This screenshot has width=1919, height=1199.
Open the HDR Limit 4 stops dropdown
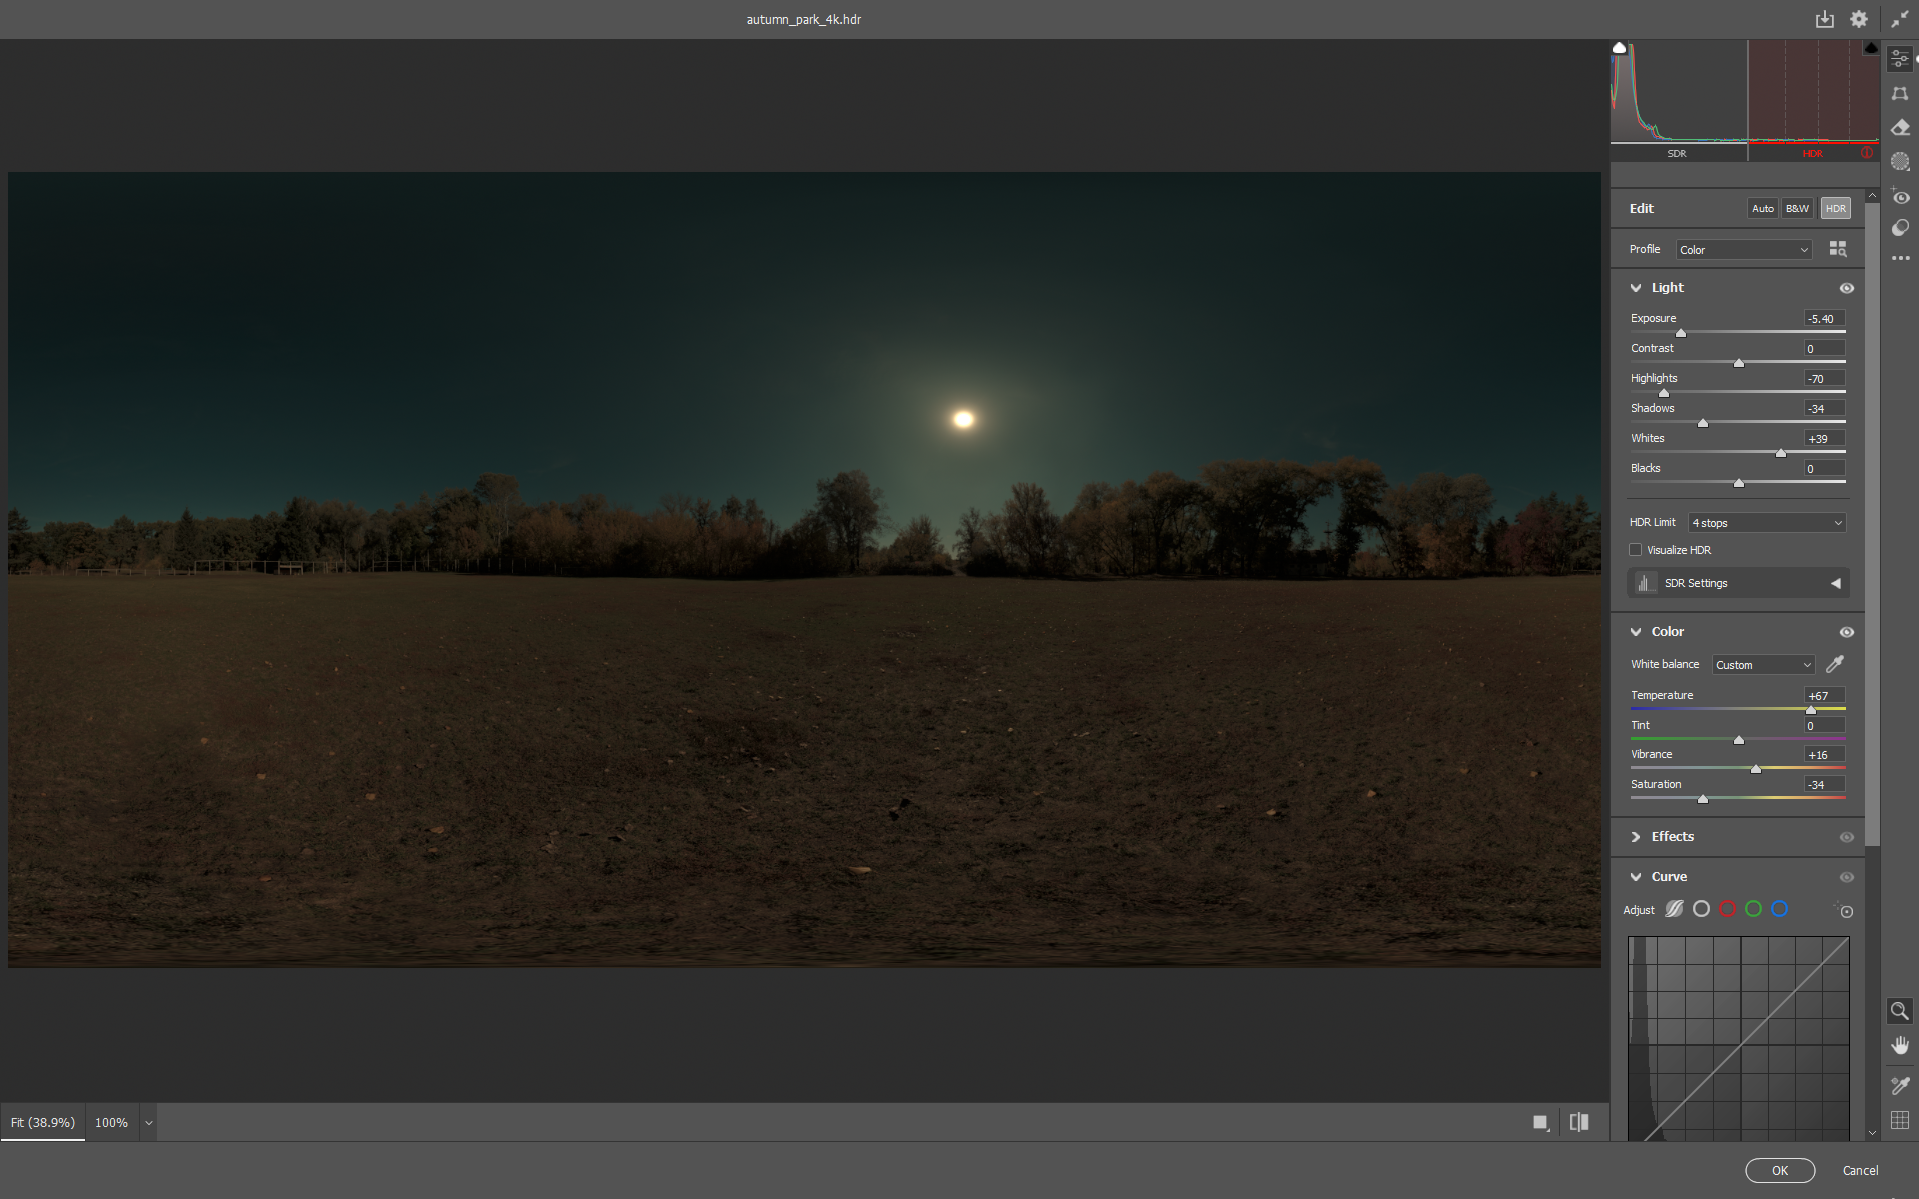1767,523
